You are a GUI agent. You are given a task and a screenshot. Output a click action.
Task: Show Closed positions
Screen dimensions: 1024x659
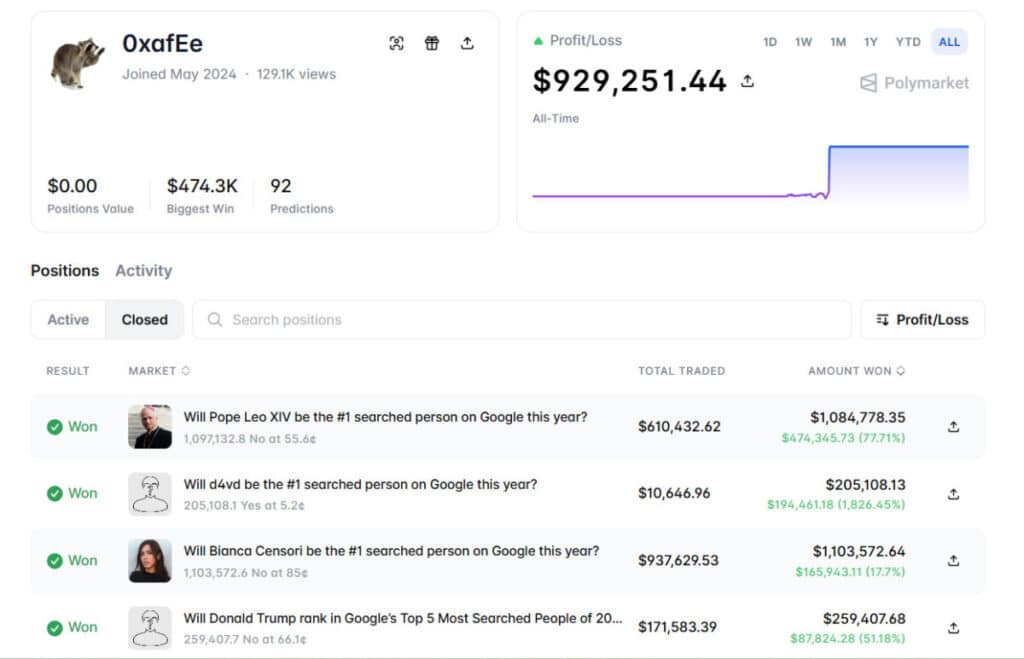click(x=144, y=319)
